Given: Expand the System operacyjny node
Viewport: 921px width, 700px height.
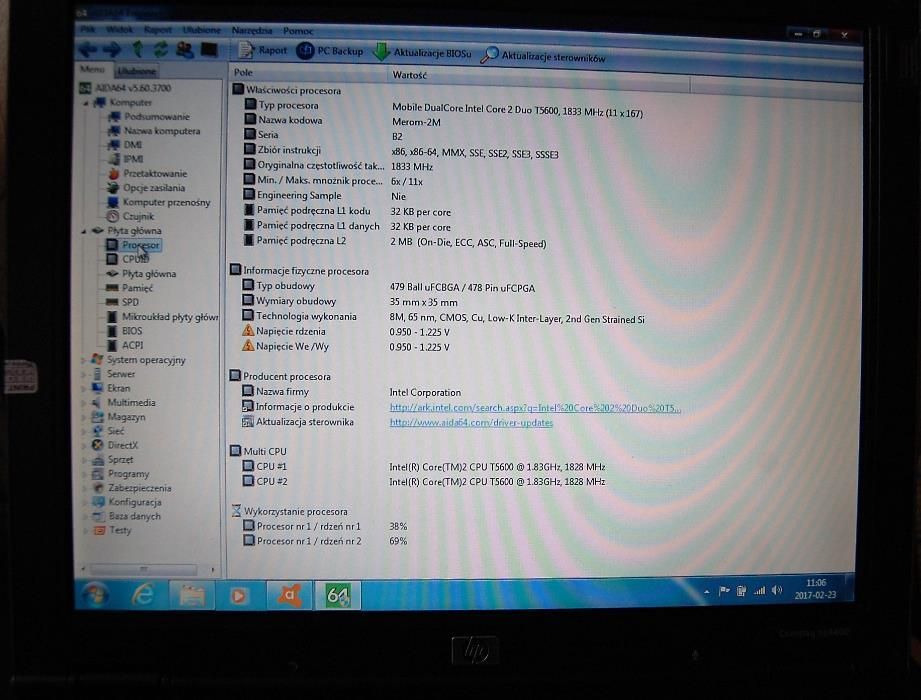Looking at the screenshot, I should (x=83, y=360).
